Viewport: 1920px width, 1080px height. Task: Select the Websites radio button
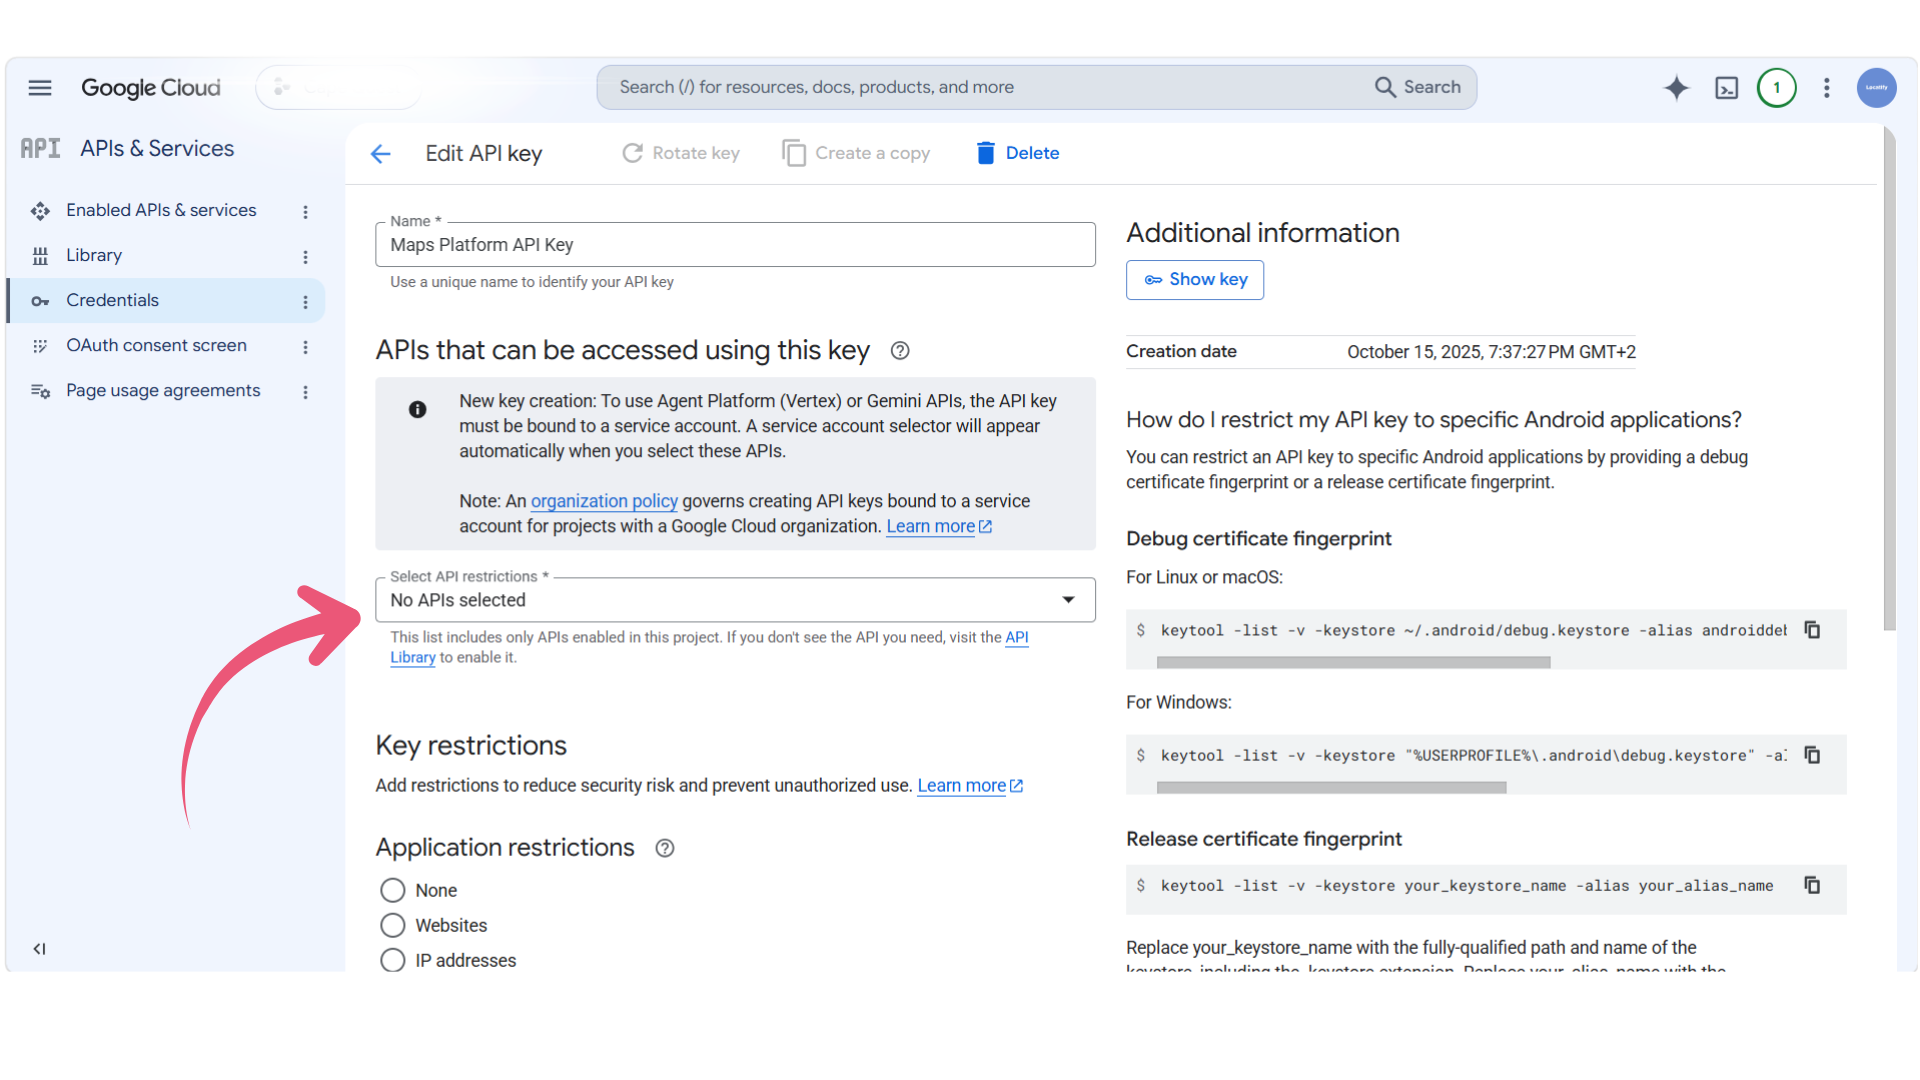click(393, 926)
